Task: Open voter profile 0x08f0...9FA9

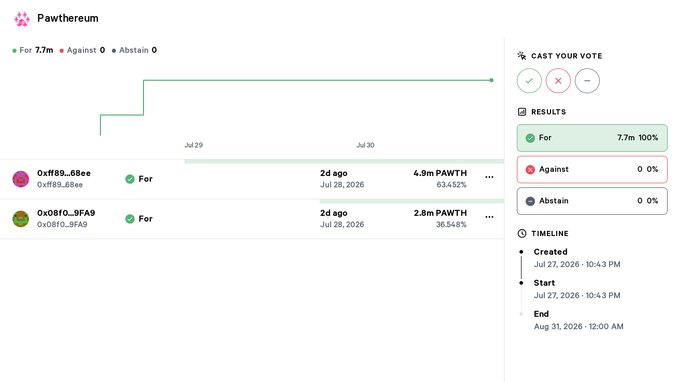Action: [x=66, y=213]
